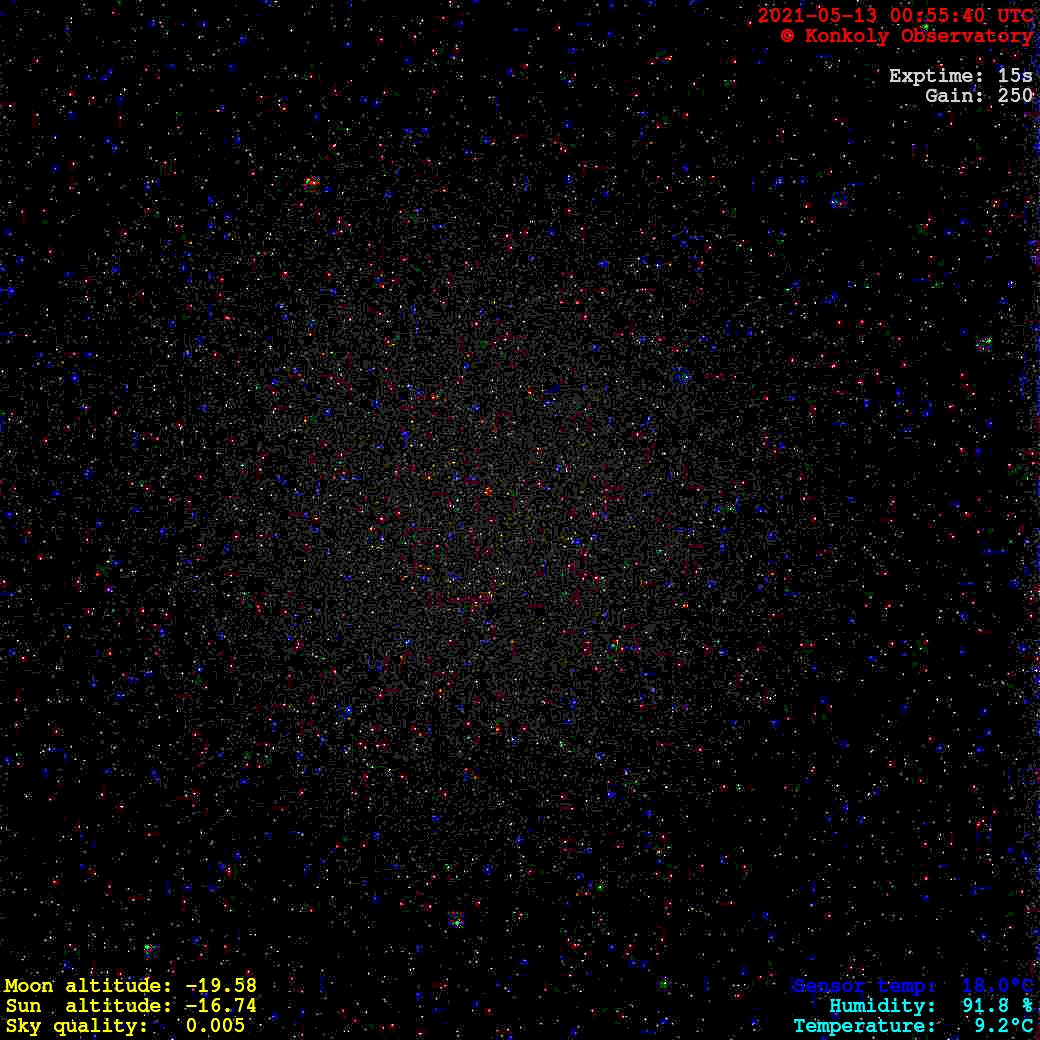Select the Sky quality label

click(77, 1026)
